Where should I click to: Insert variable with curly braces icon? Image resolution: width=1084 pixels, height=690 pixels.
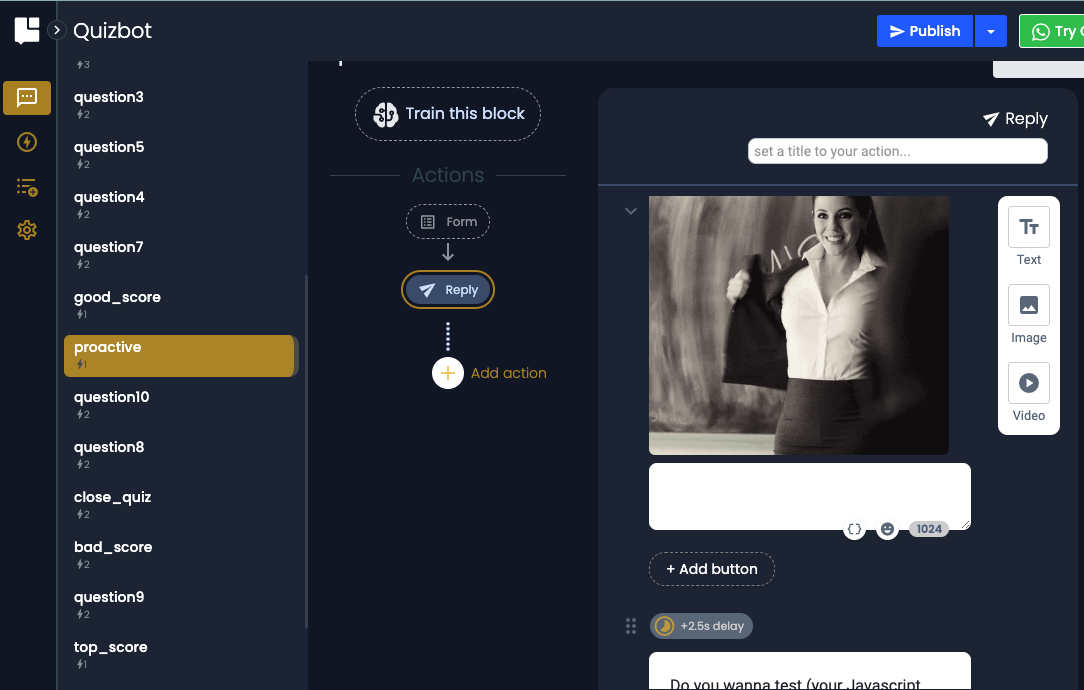coord(854,530)
